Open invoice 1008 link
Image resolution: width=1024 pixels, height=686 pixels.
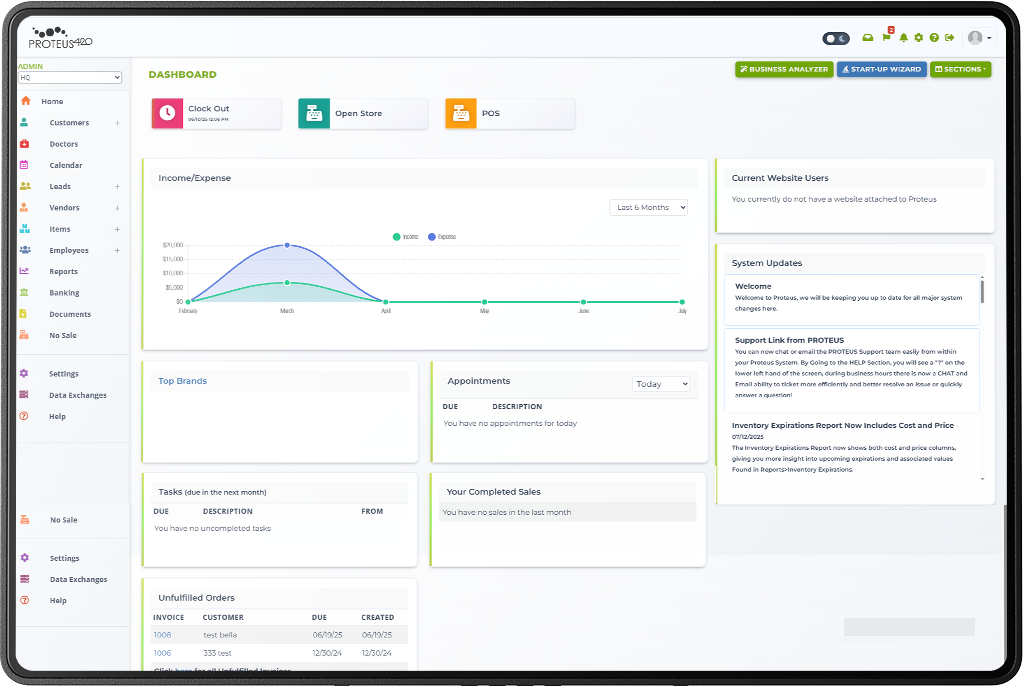(x=162, y=635)
